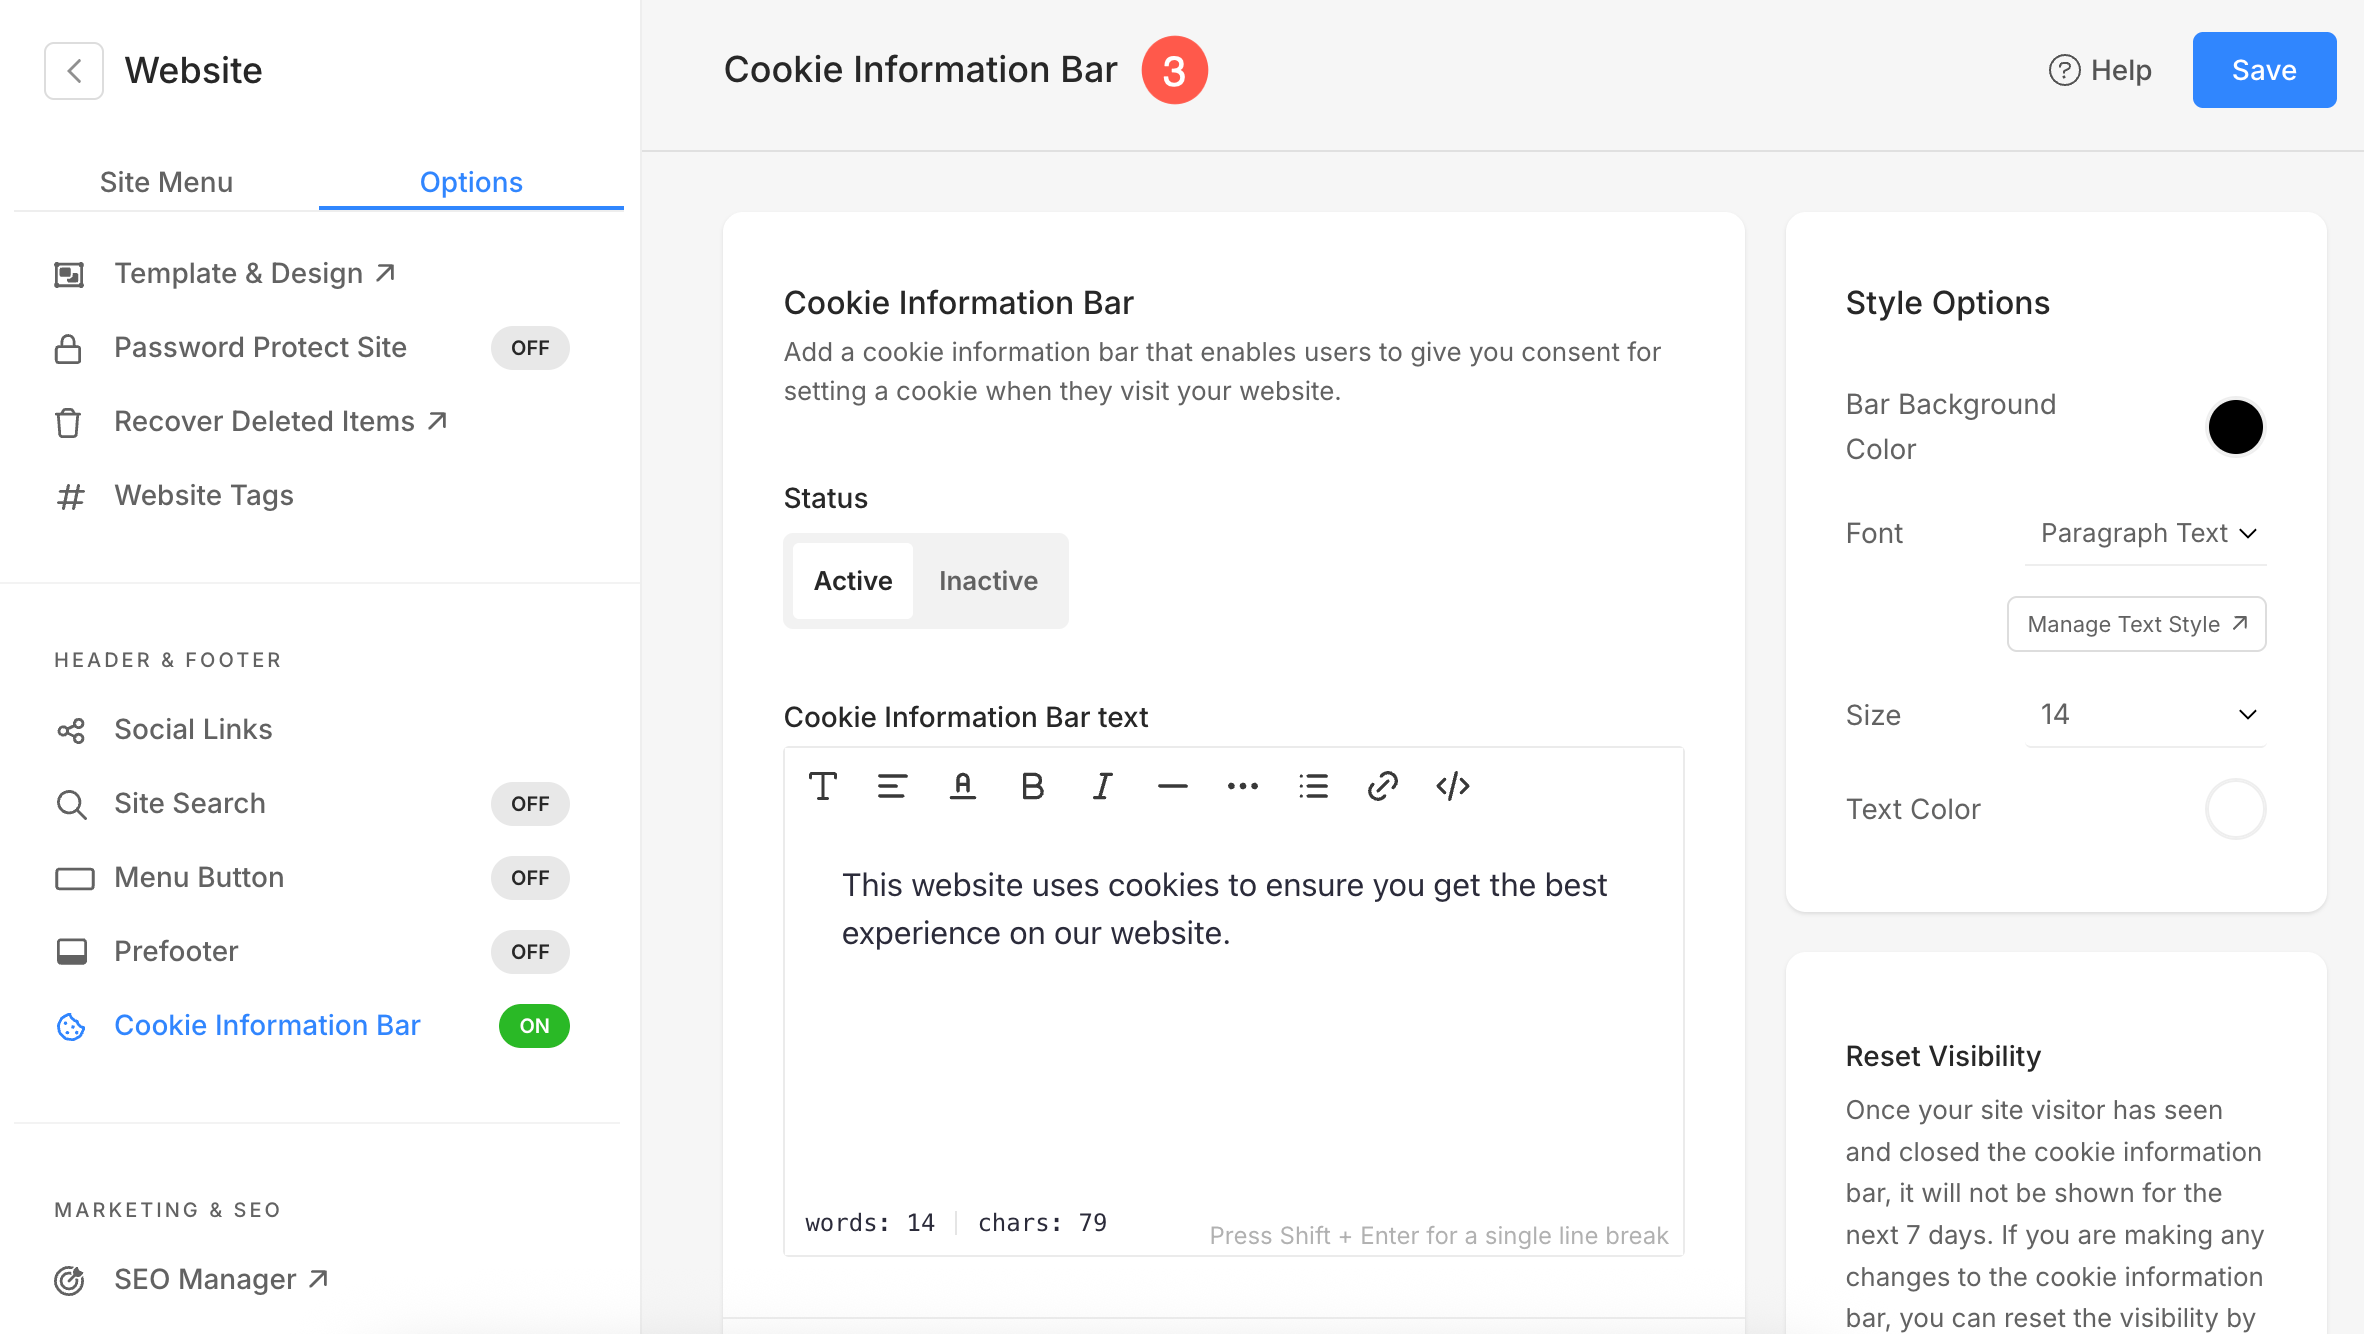Screen dimensions: 2364x1334
Task: Go back using the Website arrow button
Action: click(74, 71)
